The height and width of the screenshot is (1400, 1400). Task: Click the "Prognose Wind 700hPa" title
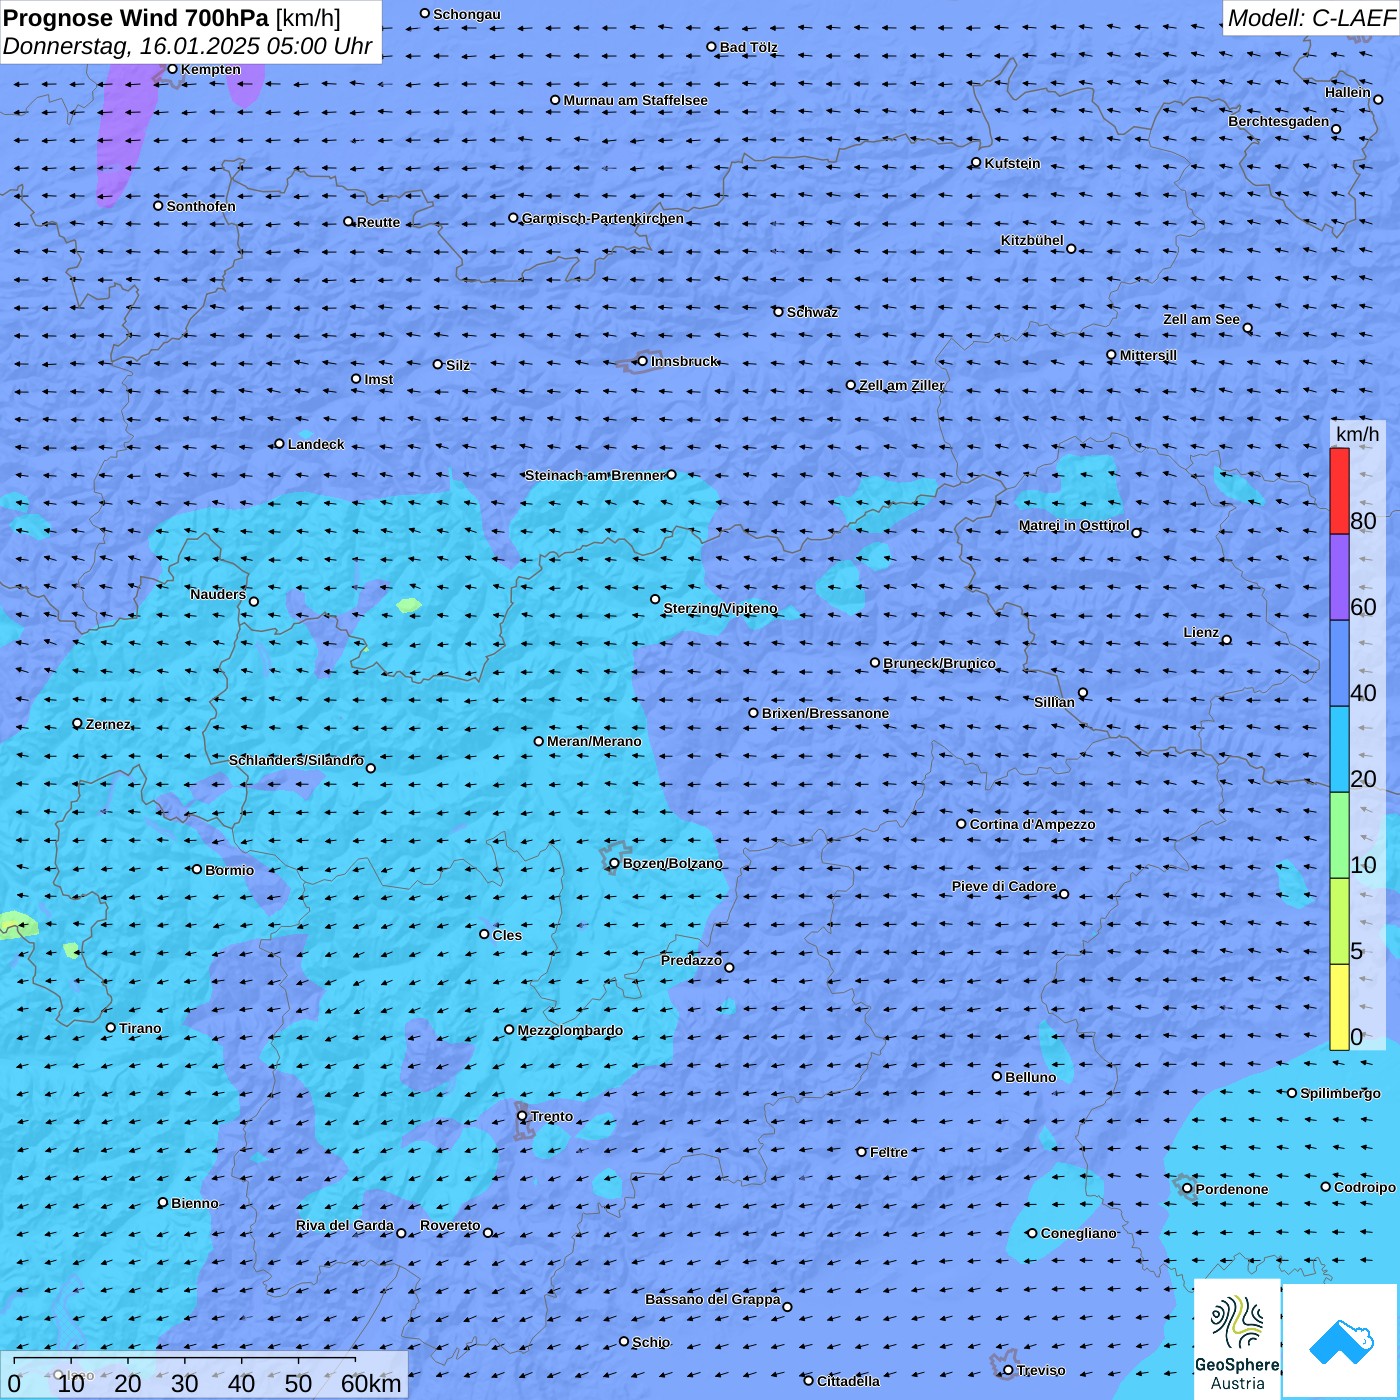click(x=136, y=17)
